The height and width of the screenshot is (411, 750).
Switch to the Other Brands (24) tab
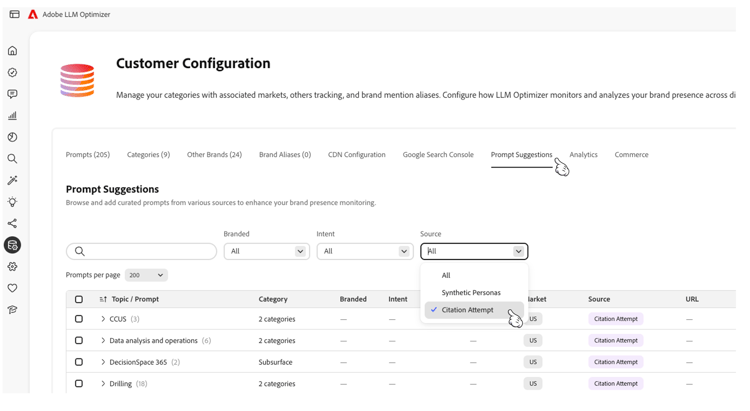(x=214, y=155)
